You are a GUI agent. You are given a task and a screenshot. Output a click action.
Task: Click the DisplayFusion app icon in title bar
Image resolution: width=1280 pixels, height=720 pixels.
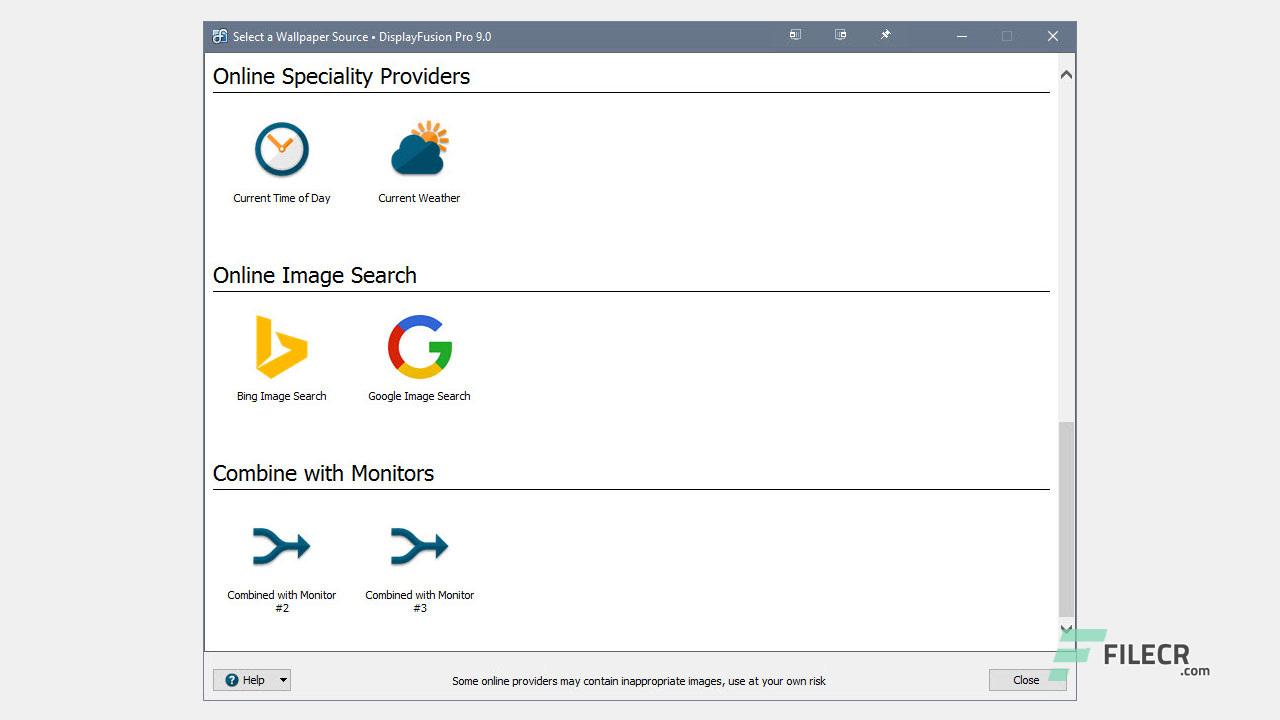click(220, 37)
